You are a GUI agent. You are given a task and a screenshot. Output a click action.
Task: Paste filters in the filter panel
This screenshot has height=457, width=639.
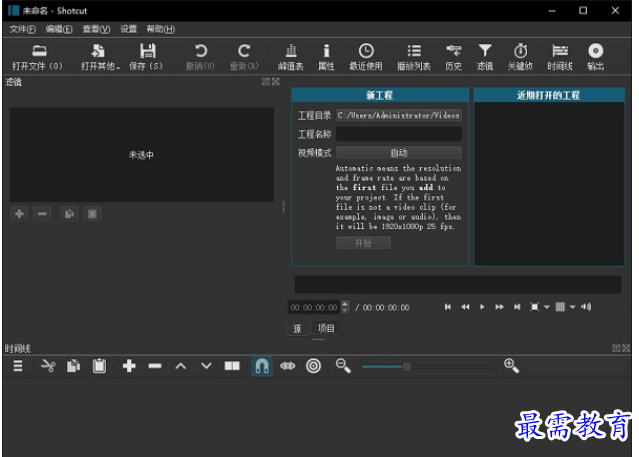click(x=93, y=214)
